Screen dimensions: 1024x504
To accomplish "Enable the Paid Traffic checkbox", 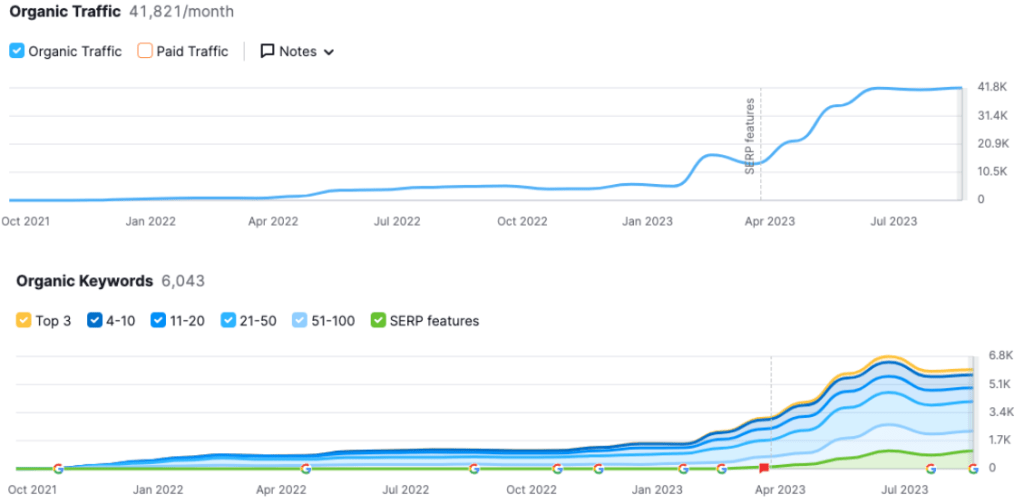I will click(145, 51).
